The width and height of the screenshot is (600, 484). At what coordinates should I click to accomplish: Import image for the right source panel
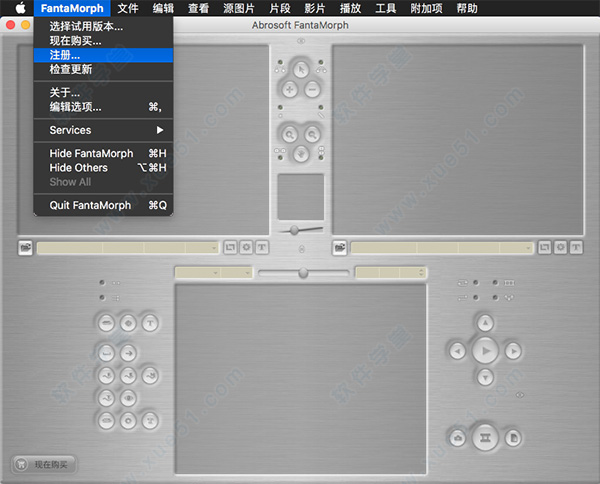(x=339, y=248)
